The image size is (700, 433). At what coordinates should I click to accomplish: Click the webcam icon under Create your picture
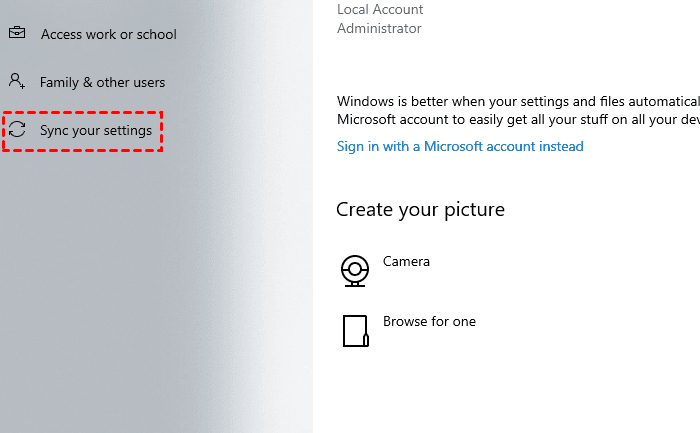point(354,270)
